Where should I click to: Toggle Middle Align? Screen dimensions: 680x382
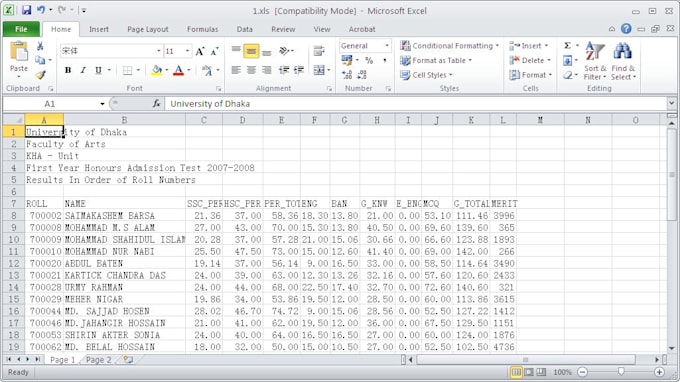pos(251,51)
